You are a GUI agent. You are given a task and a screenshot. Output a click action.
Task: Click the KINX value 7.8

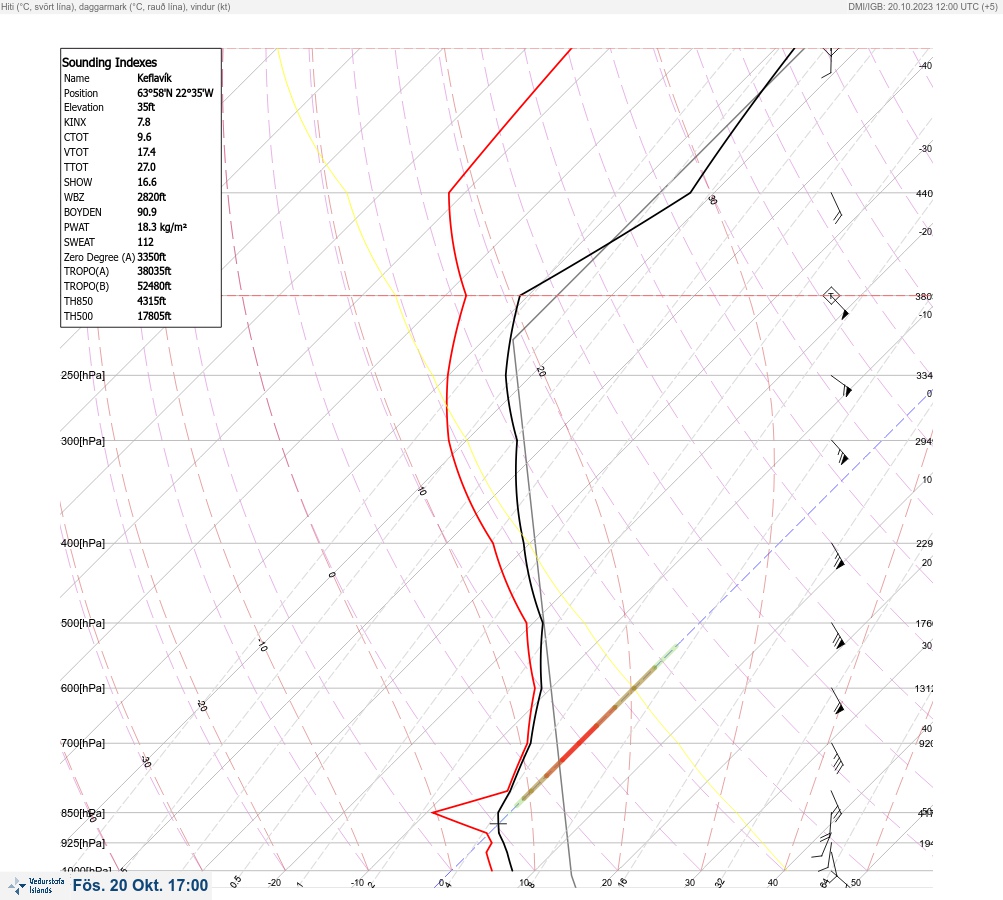pyautogui.click(x=144, y=122)
